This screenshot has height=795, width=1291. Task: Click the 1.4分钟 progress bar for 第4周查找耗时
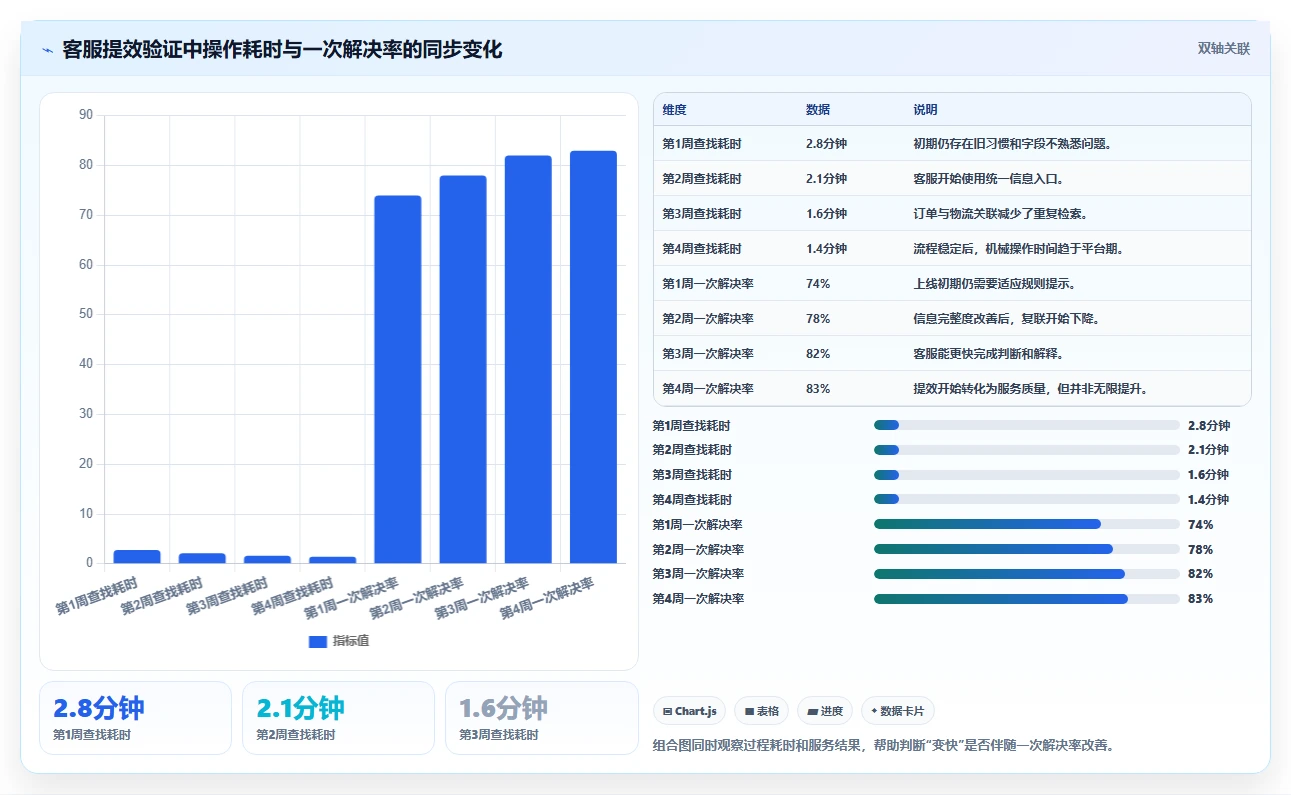1027,499
